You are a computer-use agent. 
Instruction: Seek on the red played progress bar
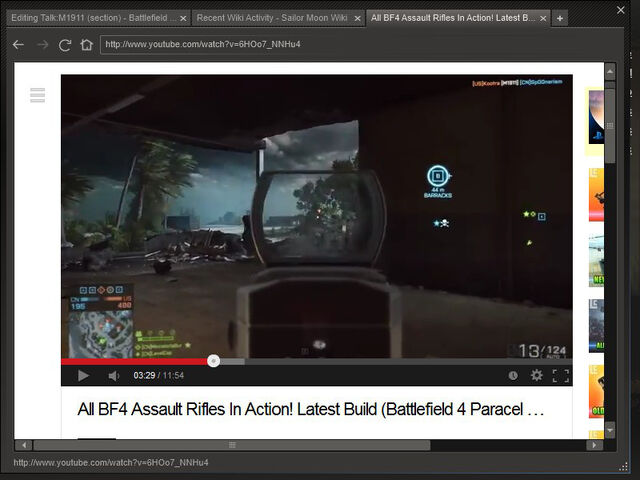pyautogui.click(x=134, y=361)
